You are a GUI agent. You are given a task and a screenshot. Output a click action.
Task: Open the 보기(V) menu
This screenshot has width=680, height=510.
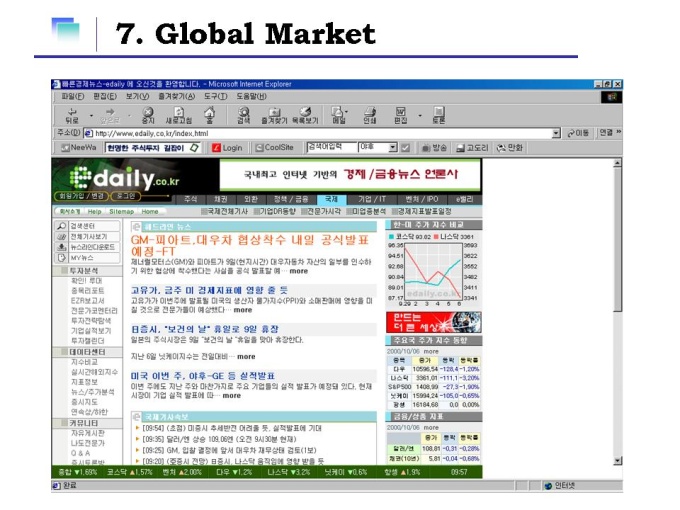pyautogui.click(x=137, y=96)
